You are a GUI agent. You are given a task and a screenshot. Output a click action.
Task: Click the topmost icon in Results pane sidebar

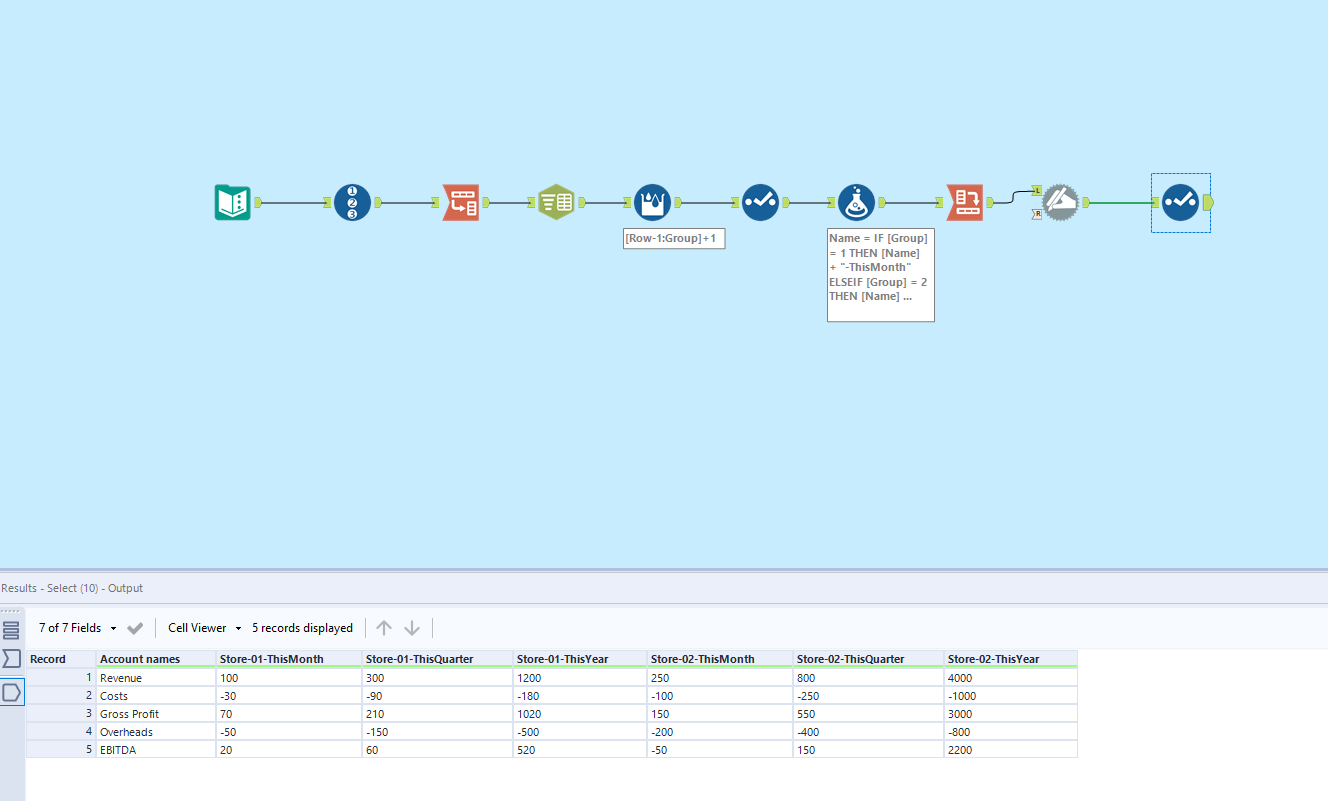[11, 628]
